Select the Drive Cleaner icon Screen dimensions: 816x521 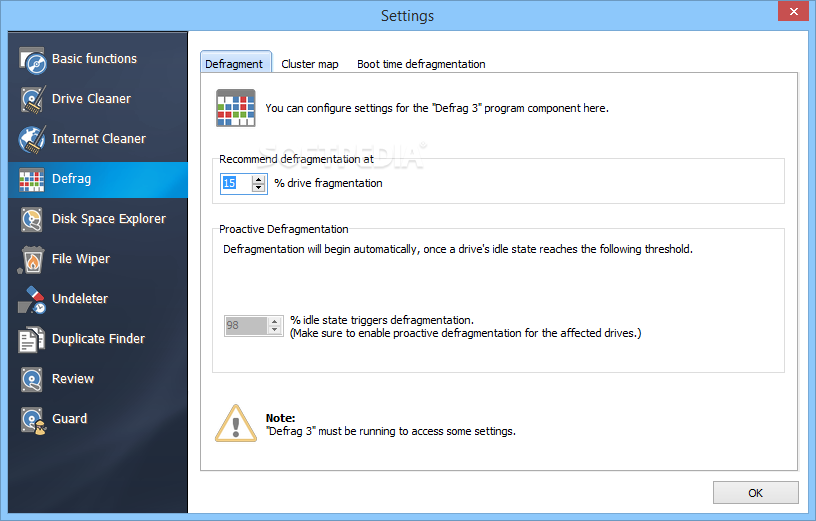click(x=32, y=99)
